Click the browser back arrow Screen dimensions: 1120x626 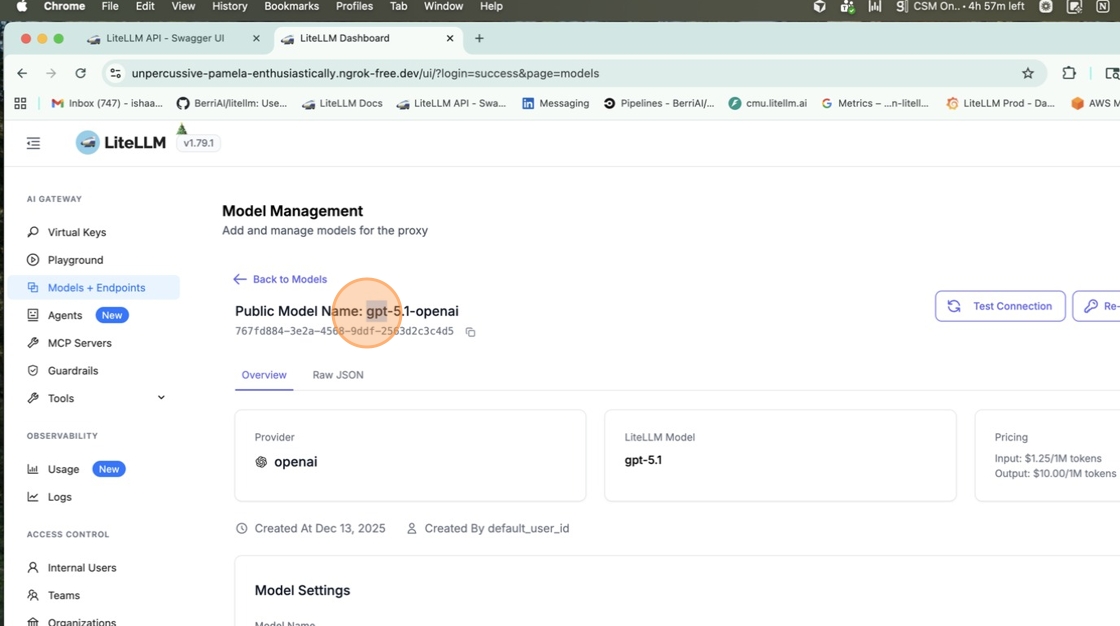pyautogui.click(x=22, y=74)
